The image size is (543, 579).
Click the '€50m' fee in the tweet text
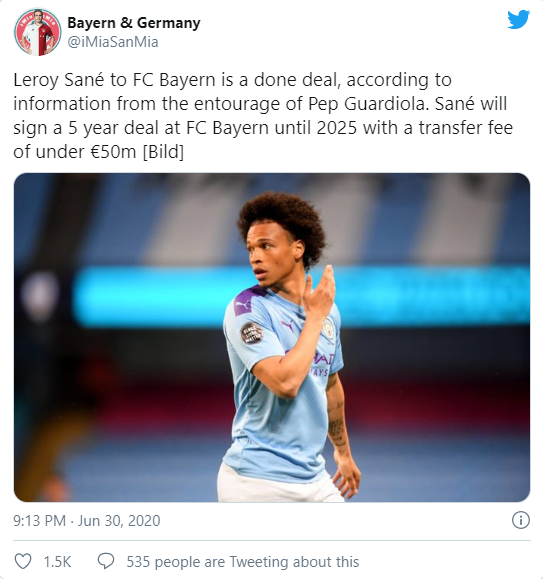pos(113,152)
